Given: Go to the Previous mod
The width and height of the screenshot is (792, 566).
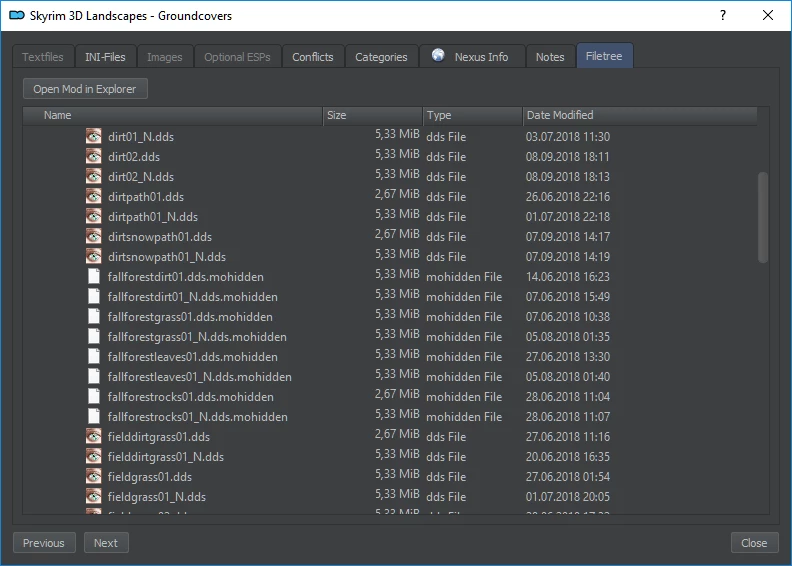Looking at the screenshot, I should point(44,543).
